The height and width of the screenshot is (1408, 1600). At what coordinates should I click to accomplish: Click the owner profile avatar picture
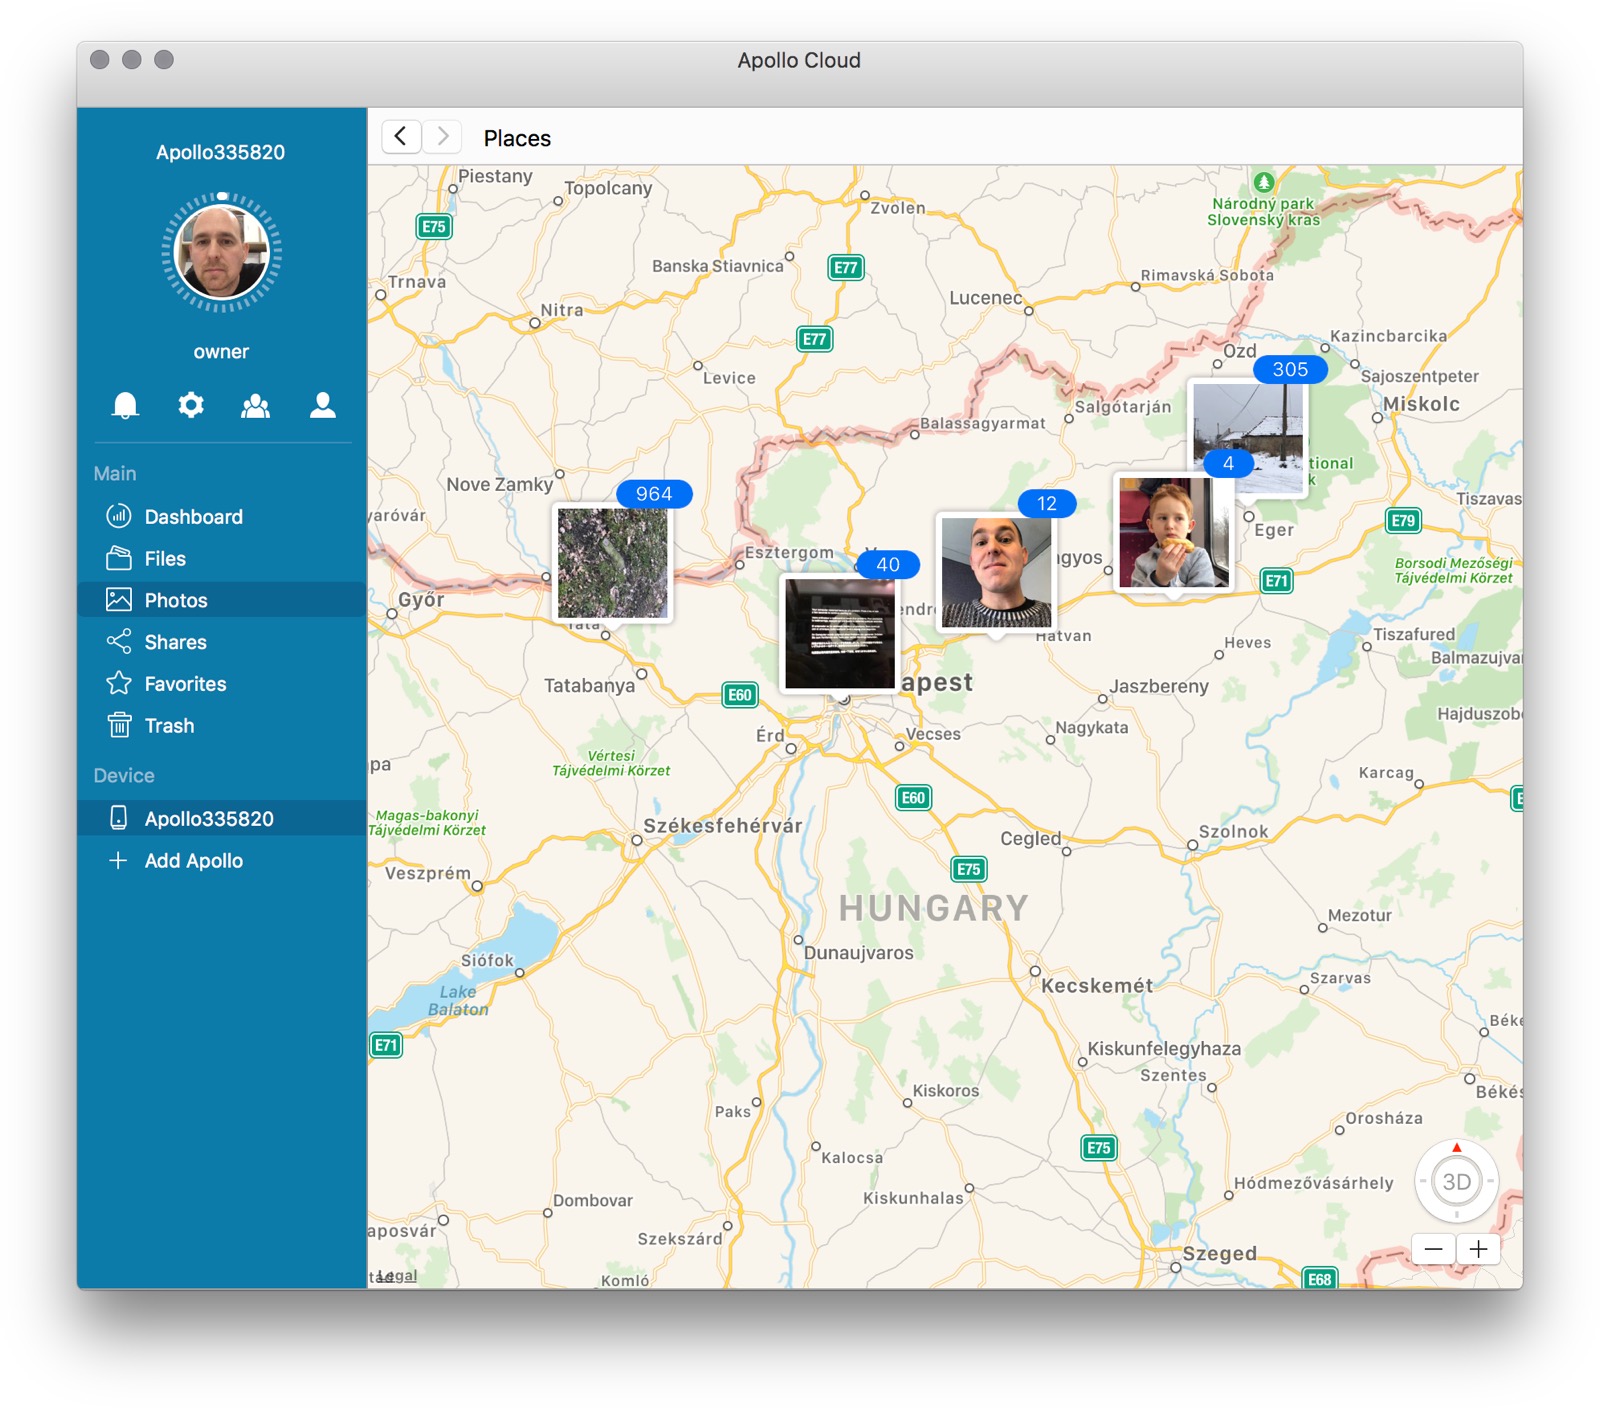pos(221,252)
